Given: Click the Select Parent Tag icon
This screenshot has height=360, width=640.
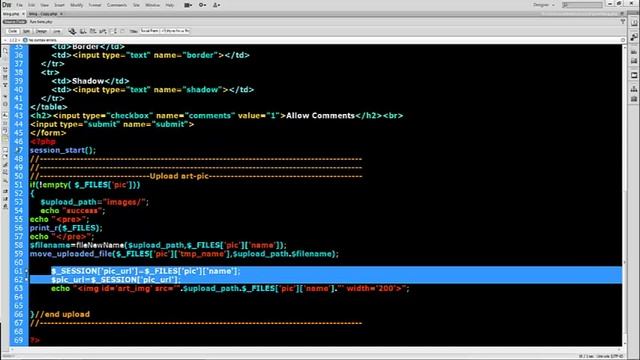Looking at the screenshot, I should pyautogui.click(x=5, y=96).
